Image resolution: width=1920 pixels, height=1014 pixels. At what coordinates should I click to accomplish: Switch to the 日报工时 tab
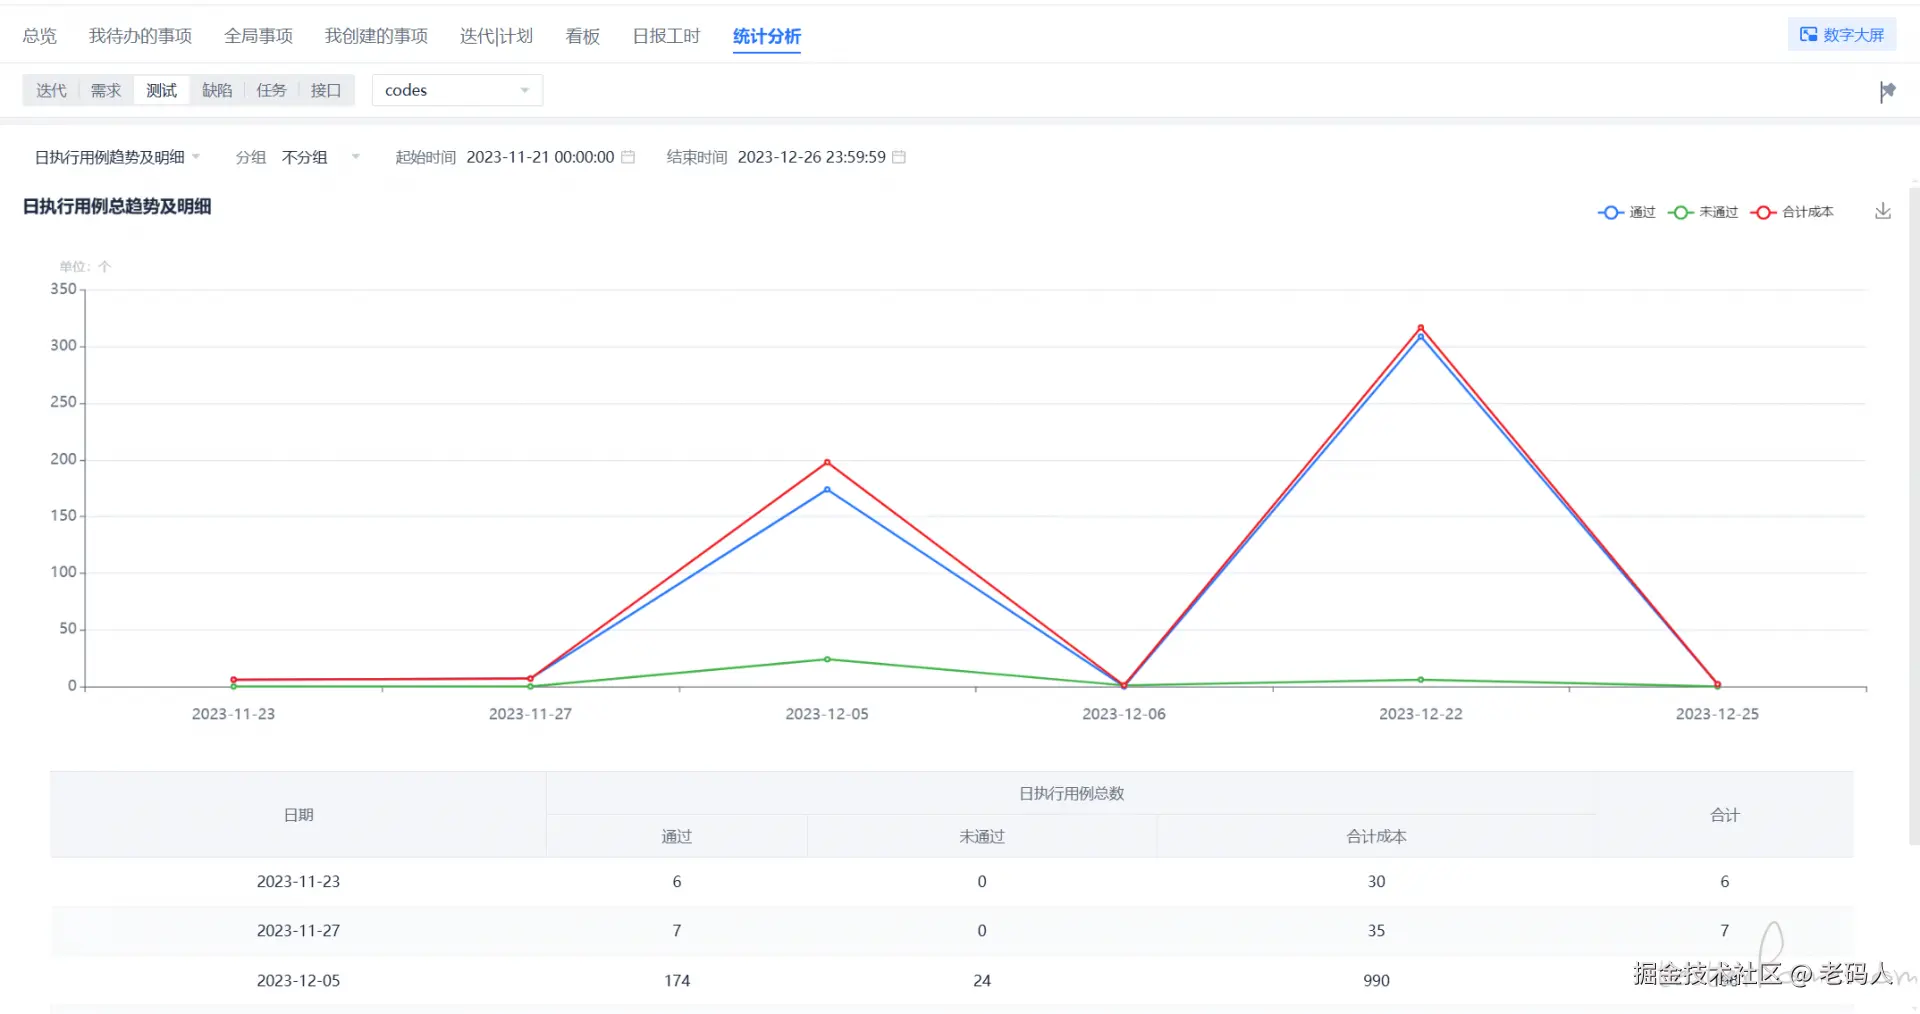666,36
